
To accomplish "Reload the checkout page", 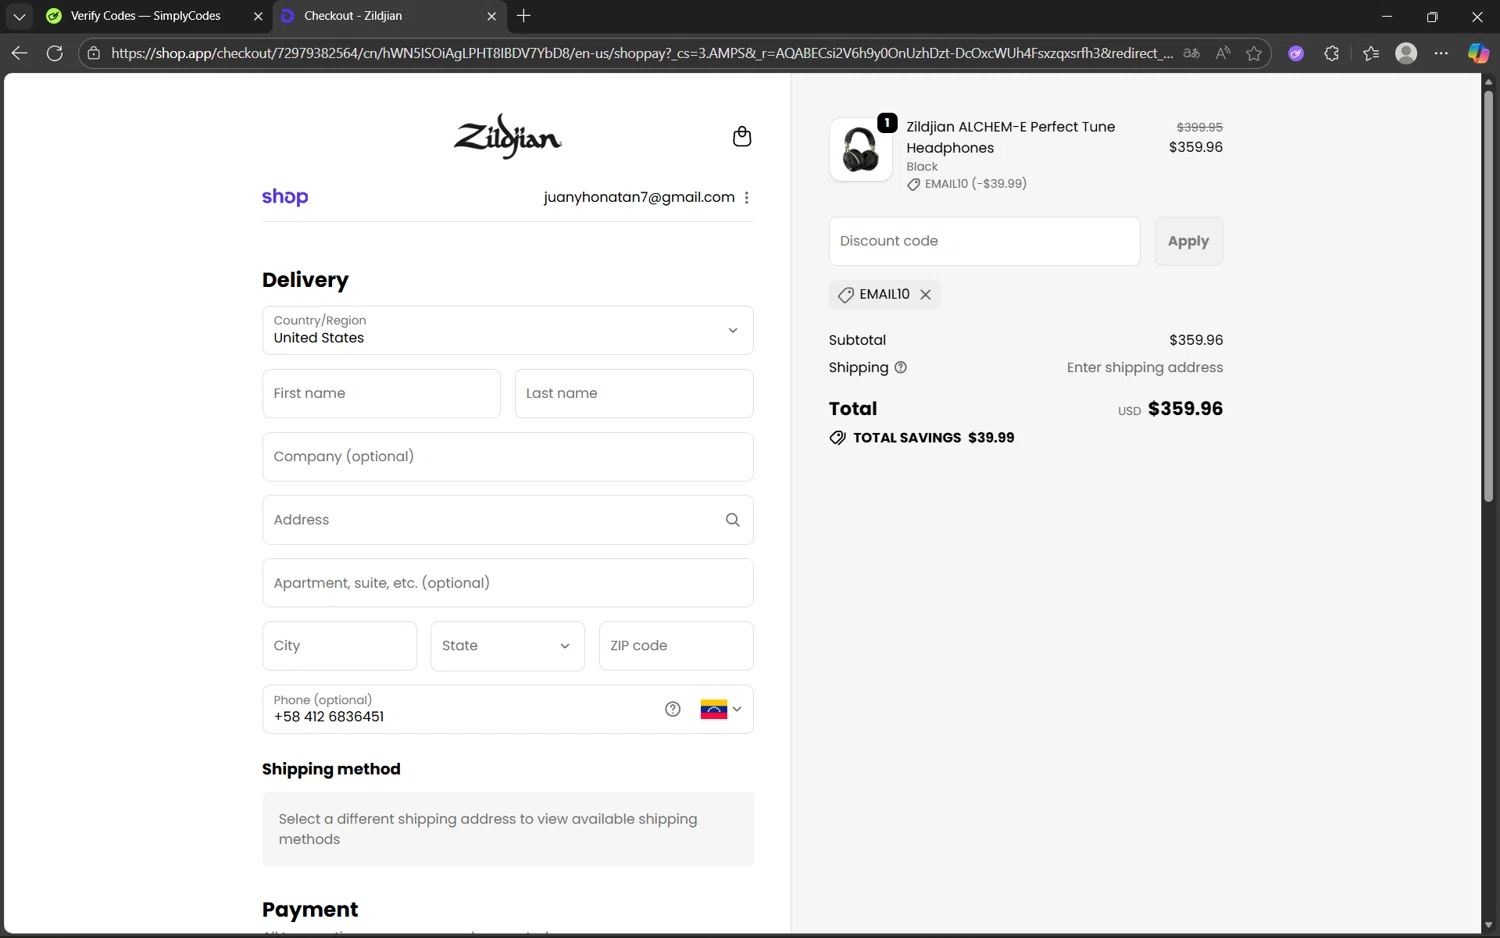I will (55, 53).
